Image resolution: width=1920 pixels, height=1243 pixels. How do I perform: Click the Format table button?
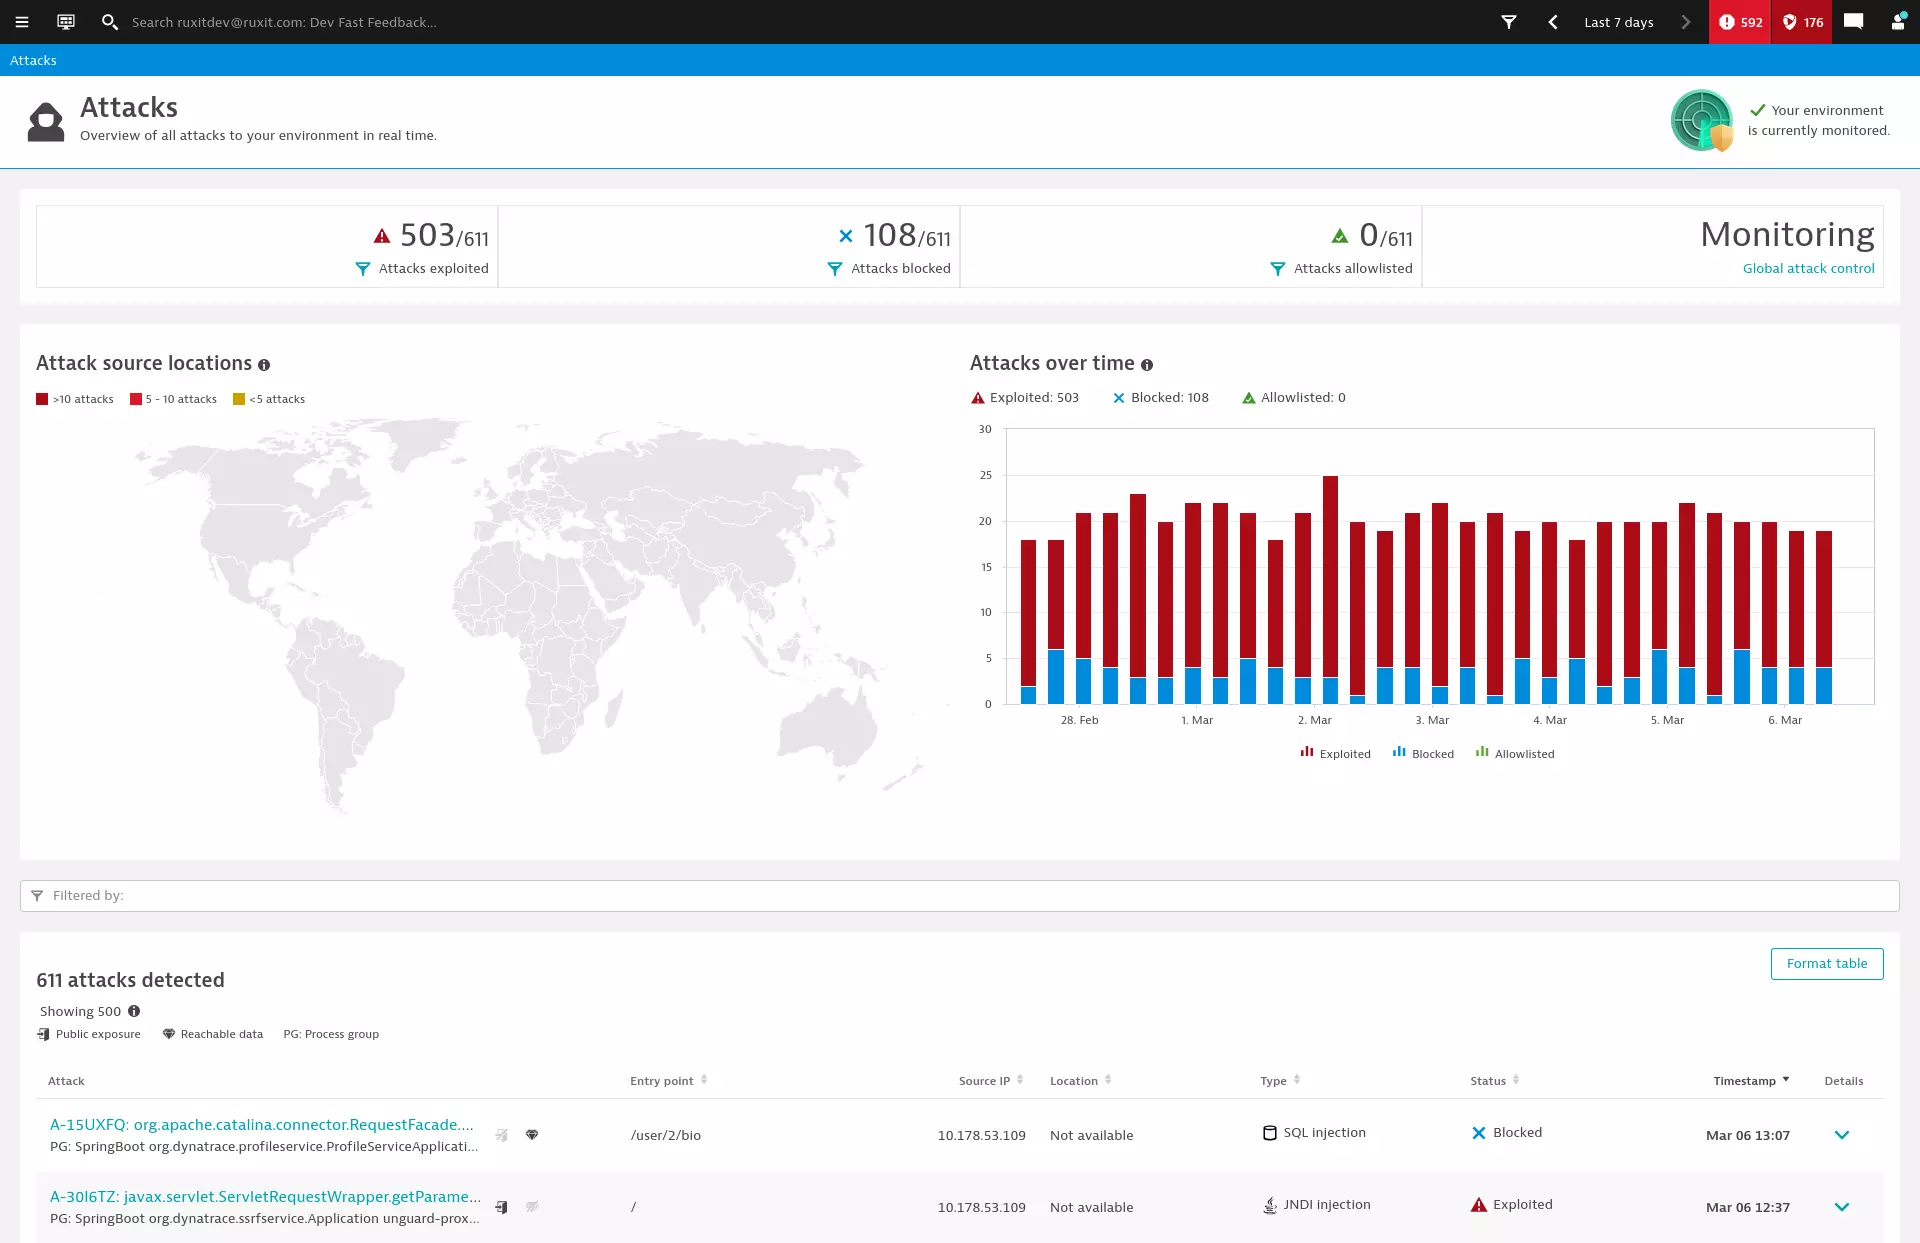click(1826, 964)
